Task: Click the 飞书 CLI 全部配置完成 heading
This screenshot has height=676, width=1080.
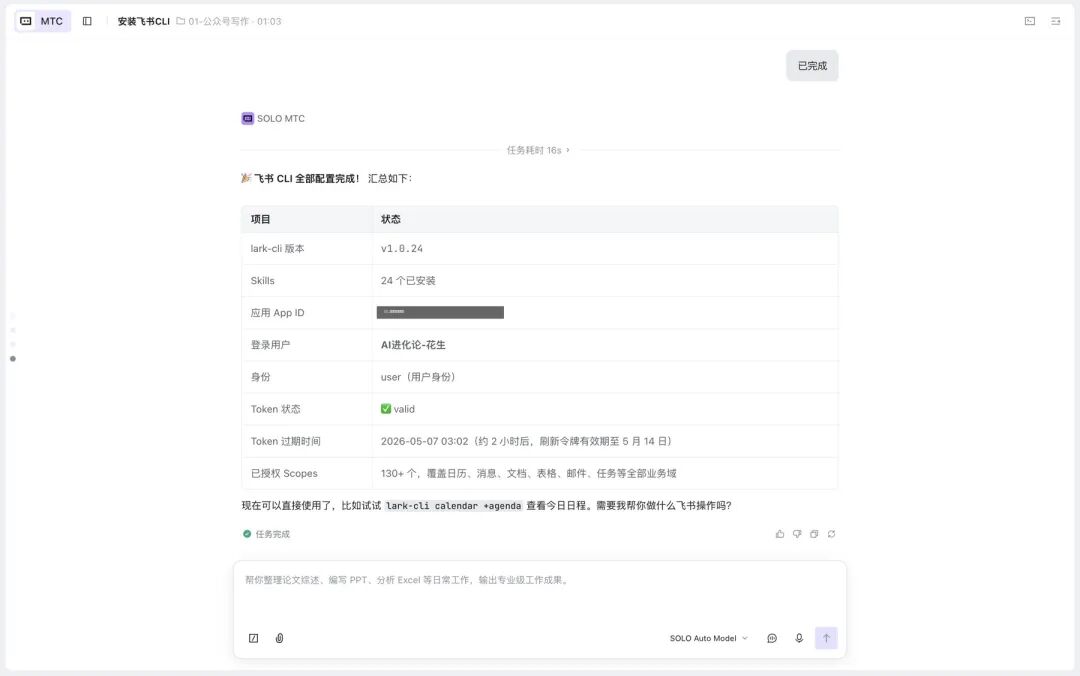Action: click(307, 178)
